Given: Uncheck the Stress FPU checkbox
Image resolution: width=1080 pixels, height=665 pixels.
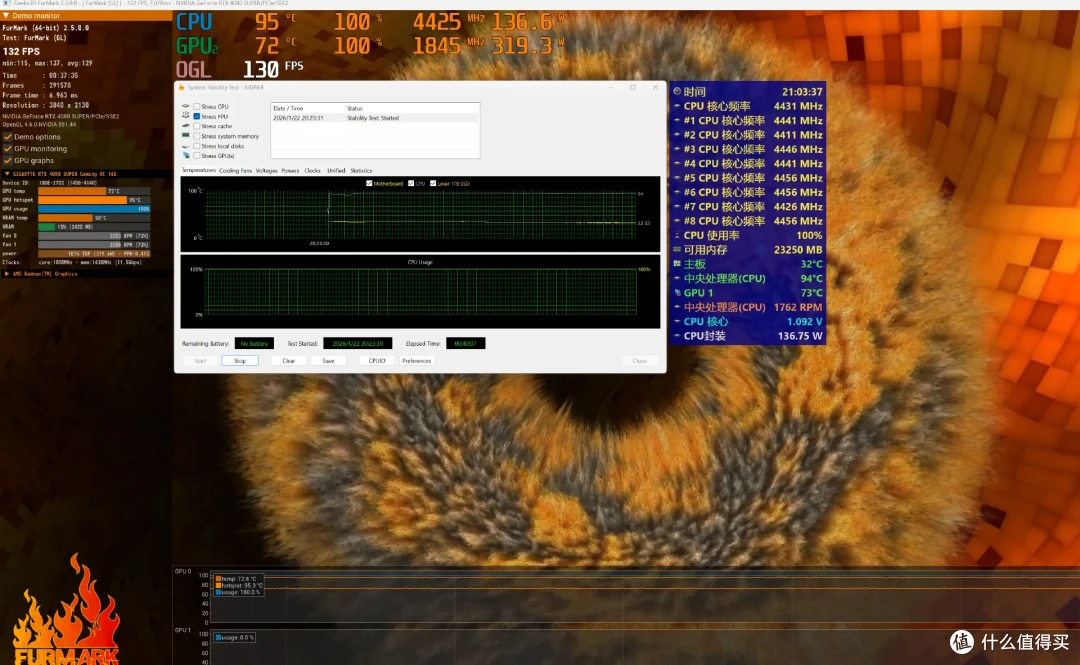Looking at the screenshot, I should (x=197, y=116).
